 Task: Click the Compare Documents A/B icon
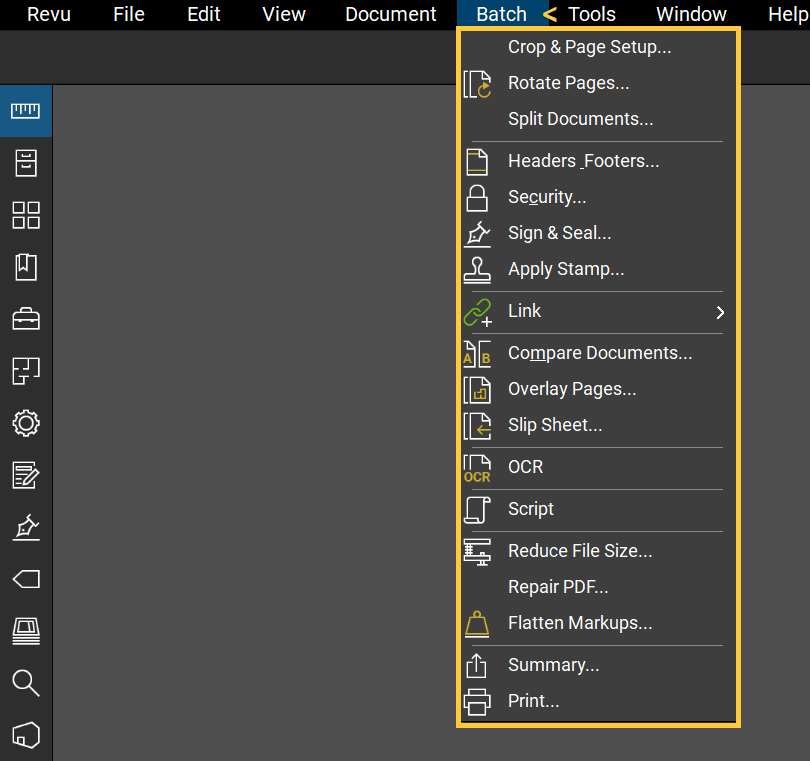477,354
